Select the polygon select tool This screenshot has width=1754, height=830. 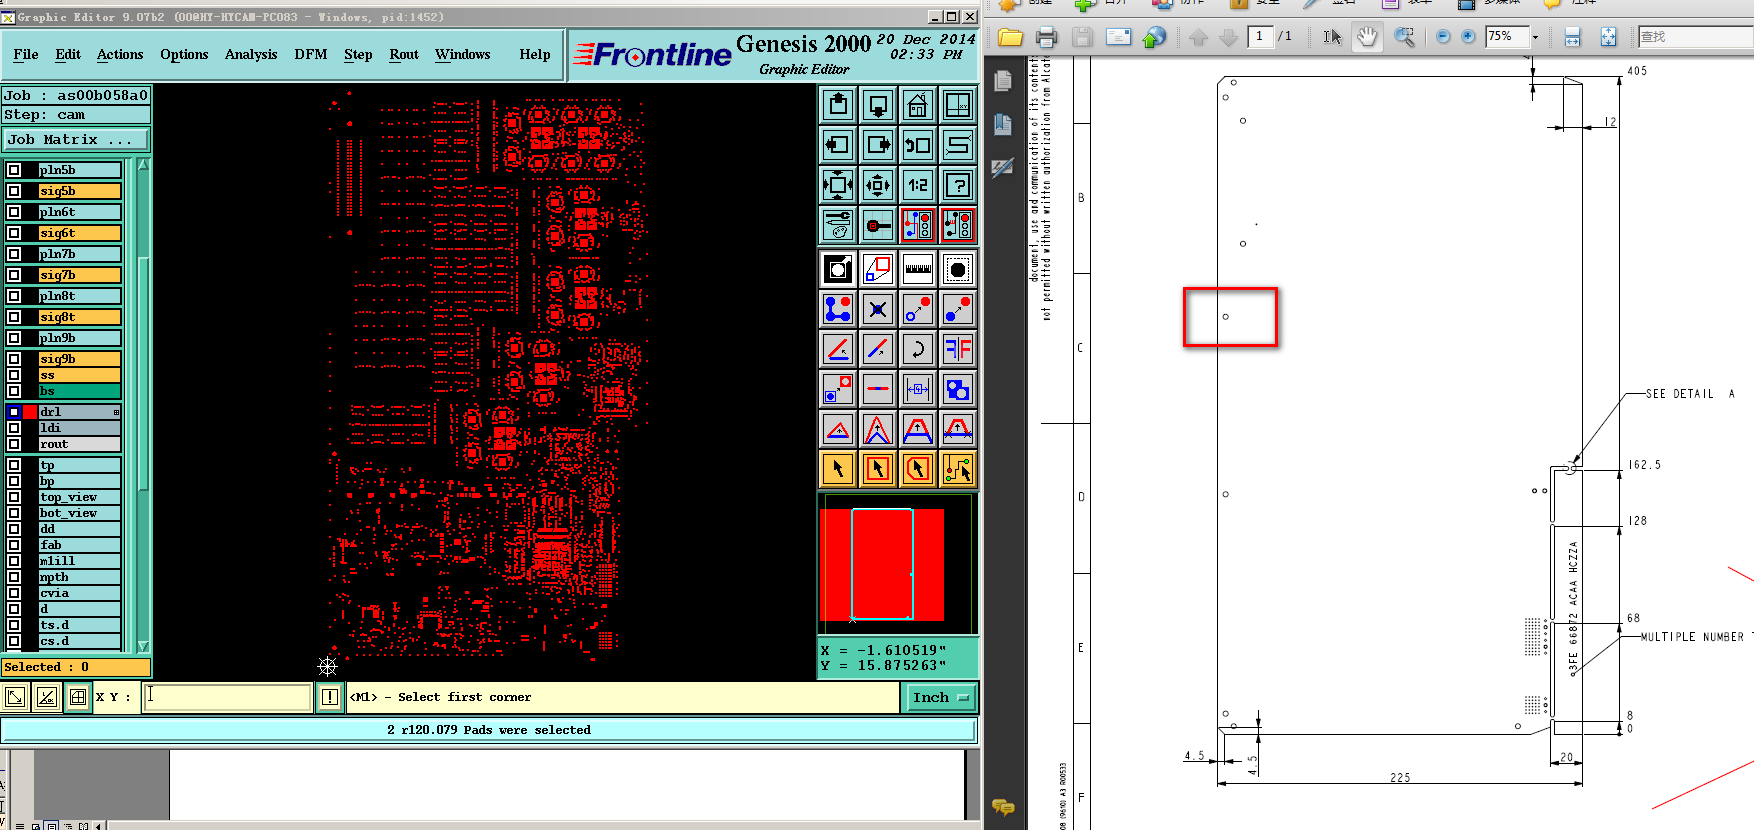(918, 469)
